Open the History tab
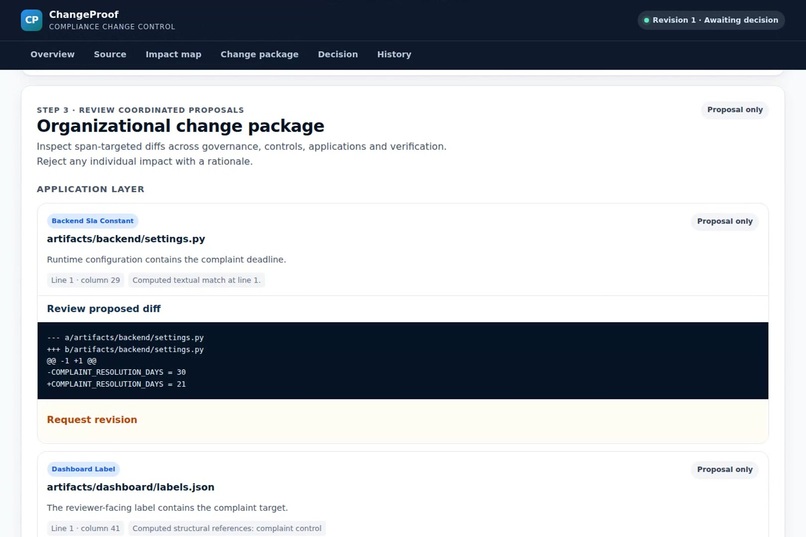Image resolution: width=806 pixels, height=537 pixels. tap(394, 54)
